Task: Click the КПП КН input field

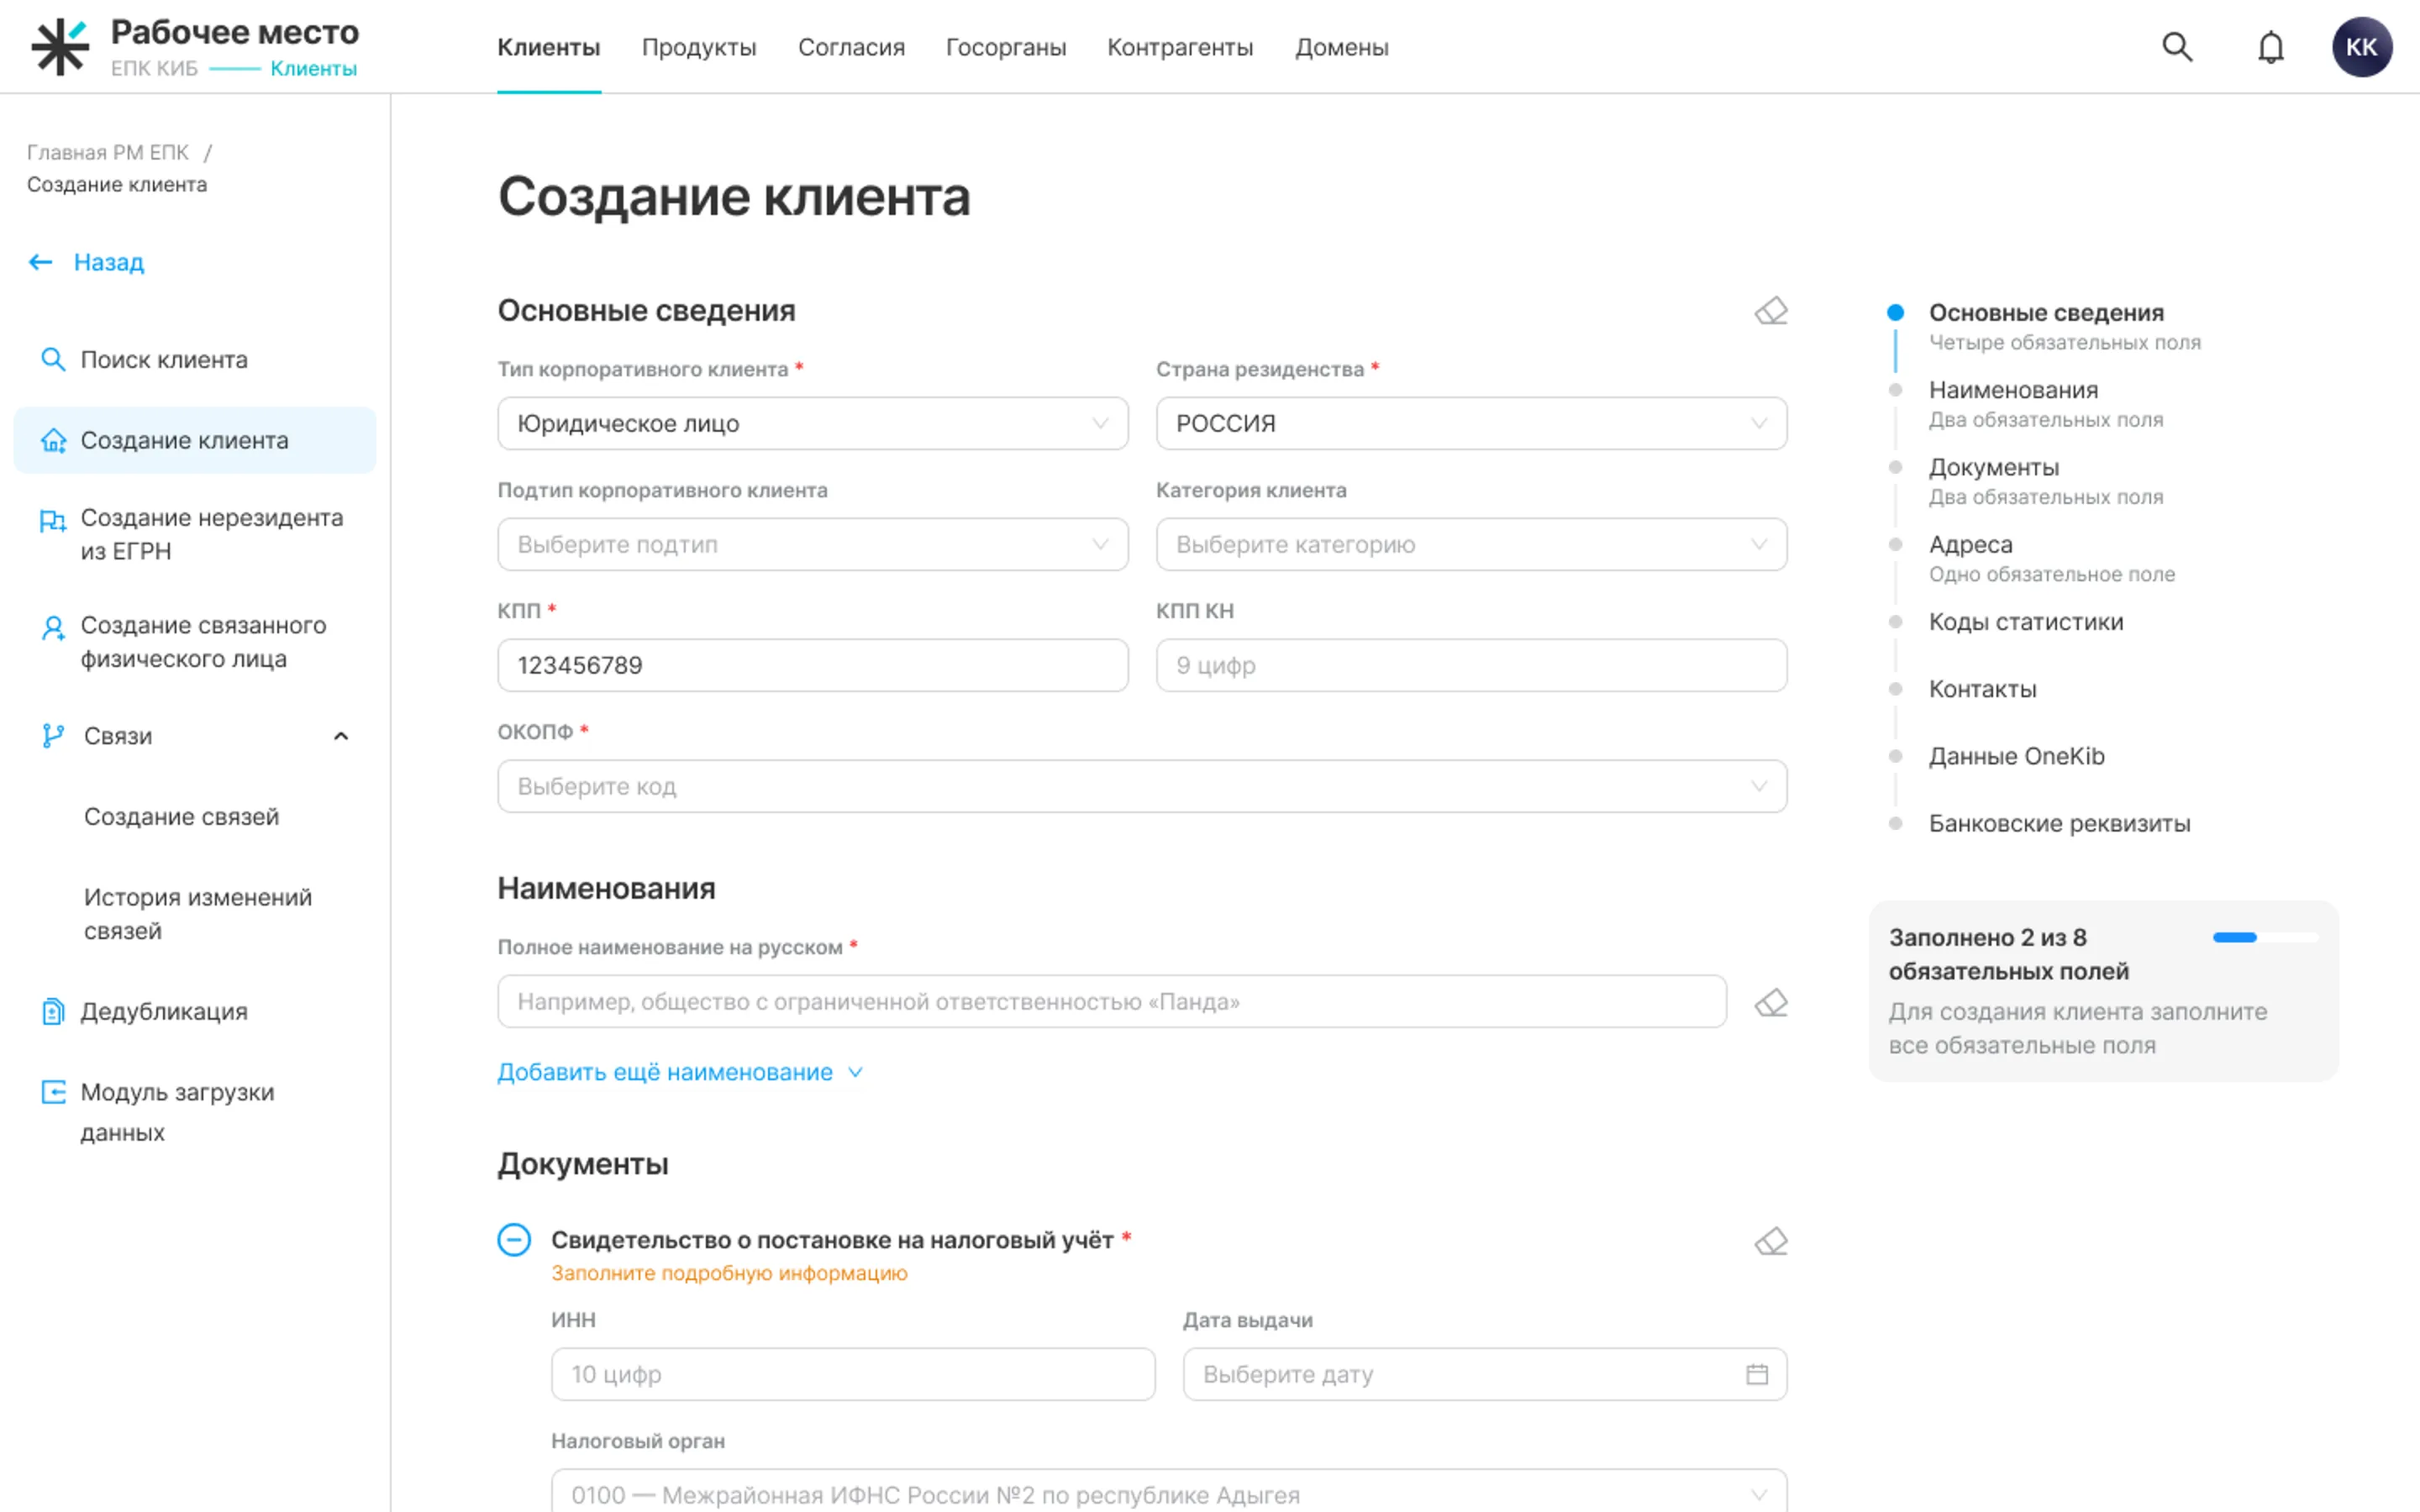Action: 1471,665
